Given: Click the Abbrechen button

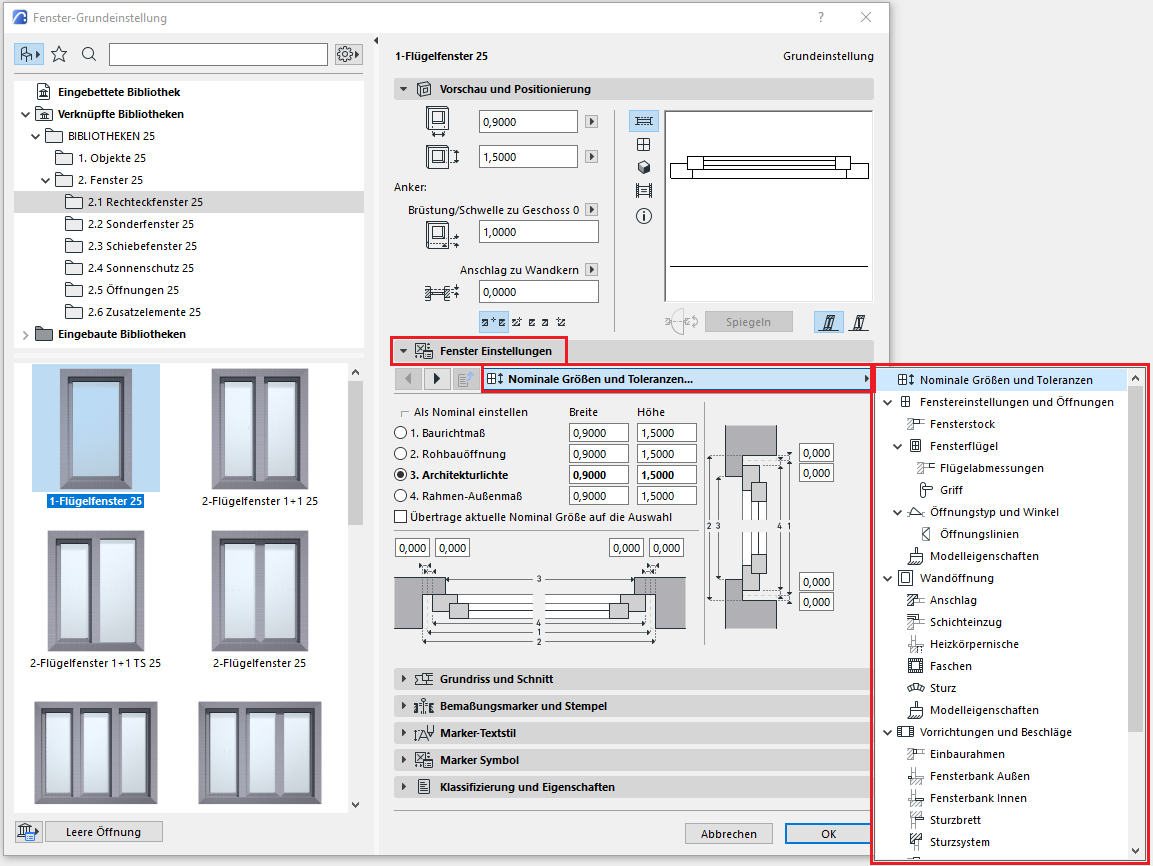Looking at the screenshot, I should pos(728,834).
